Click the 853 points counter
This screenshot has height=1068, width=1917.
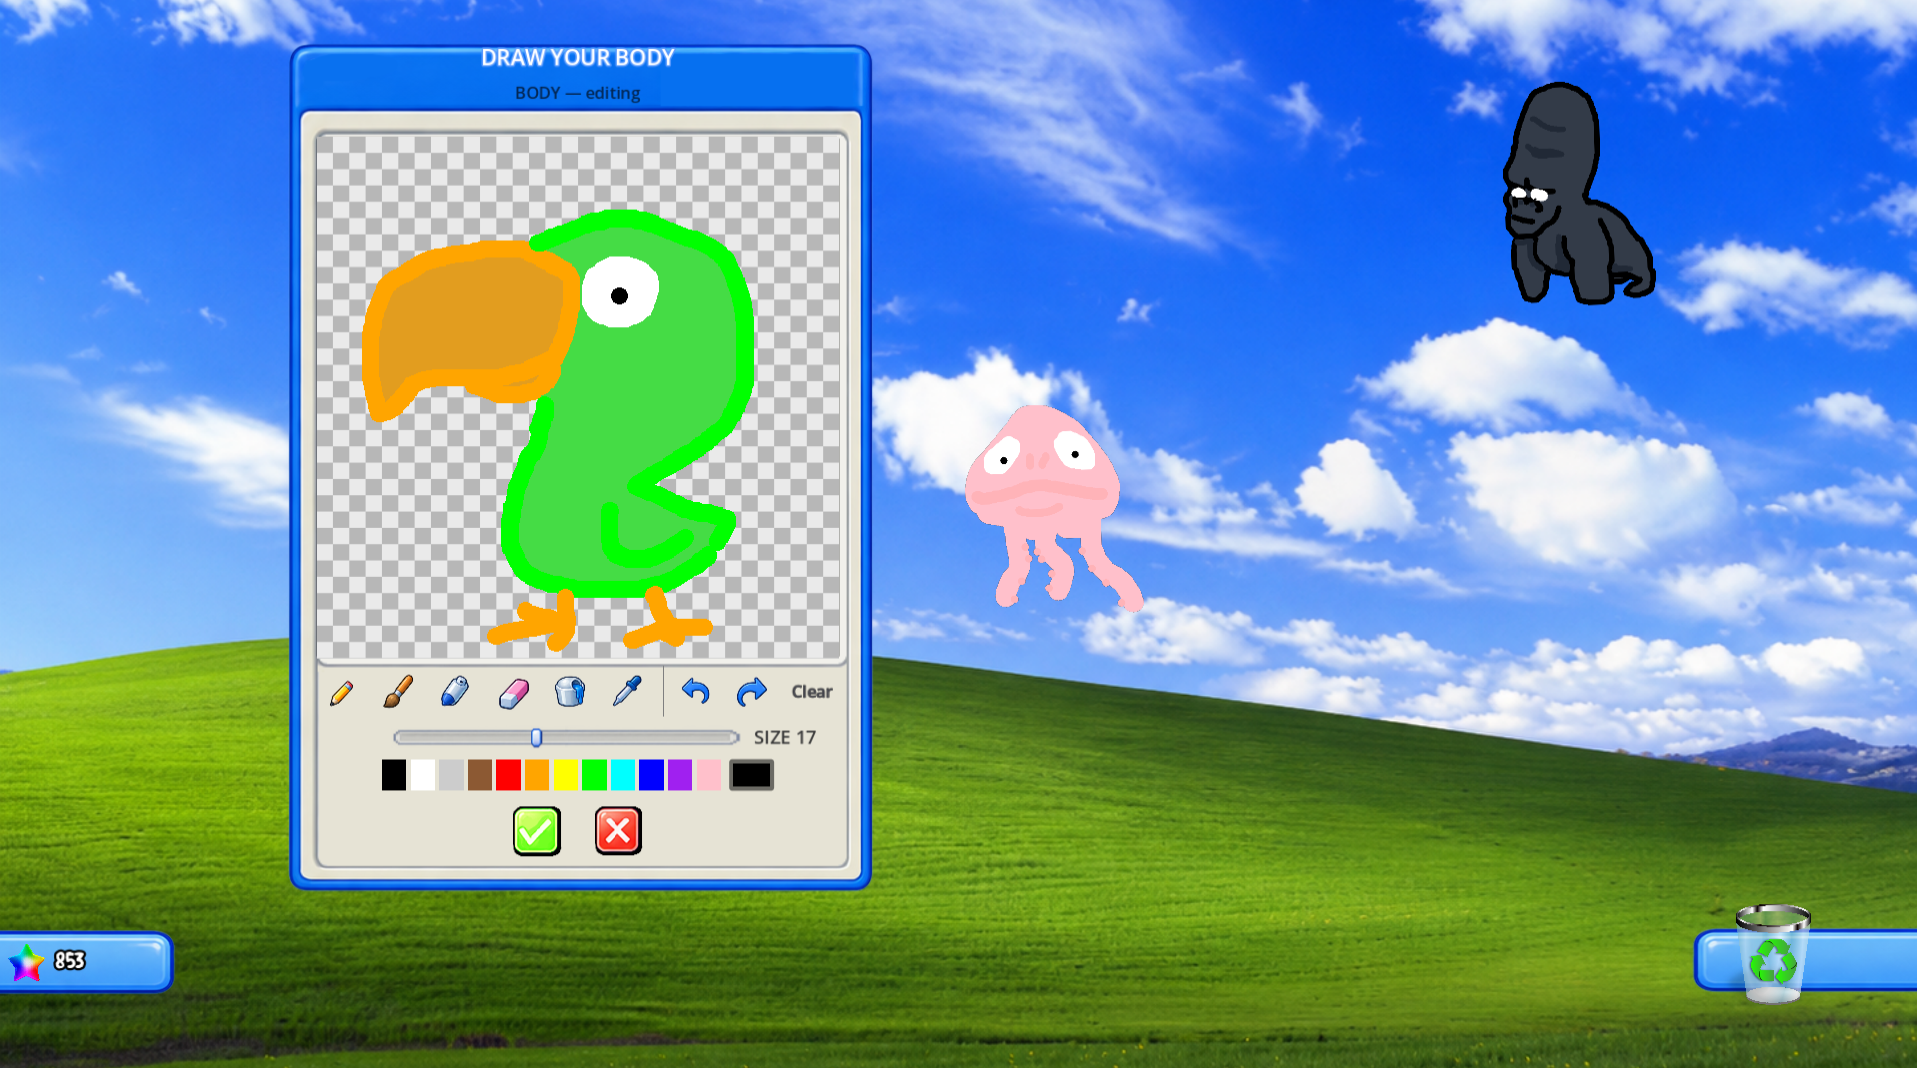(69, 961)
